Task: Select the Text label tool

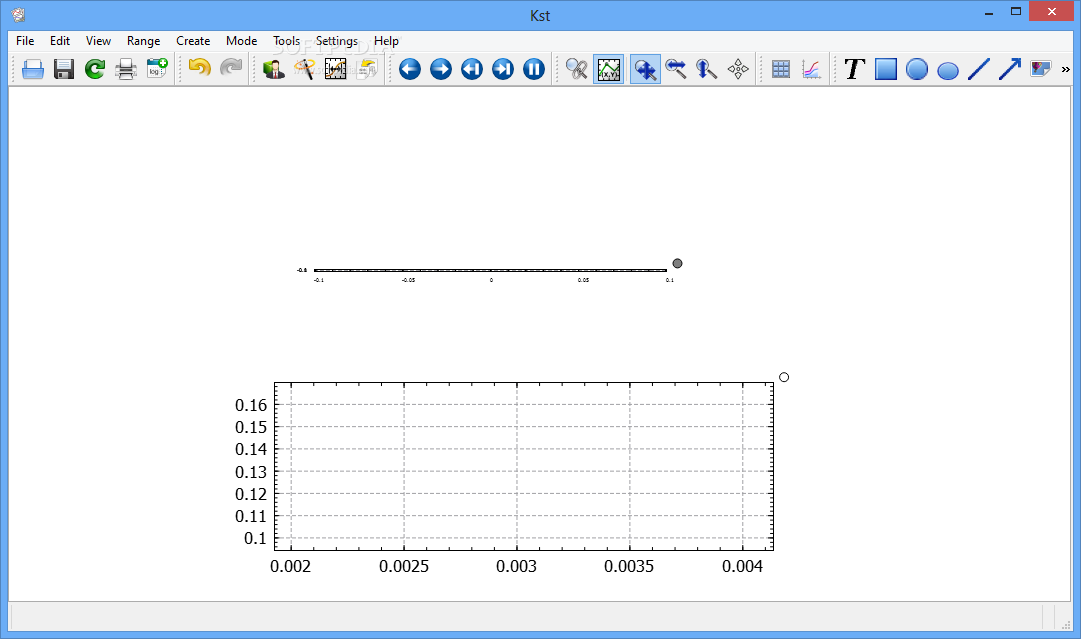Action: (854, 69)
